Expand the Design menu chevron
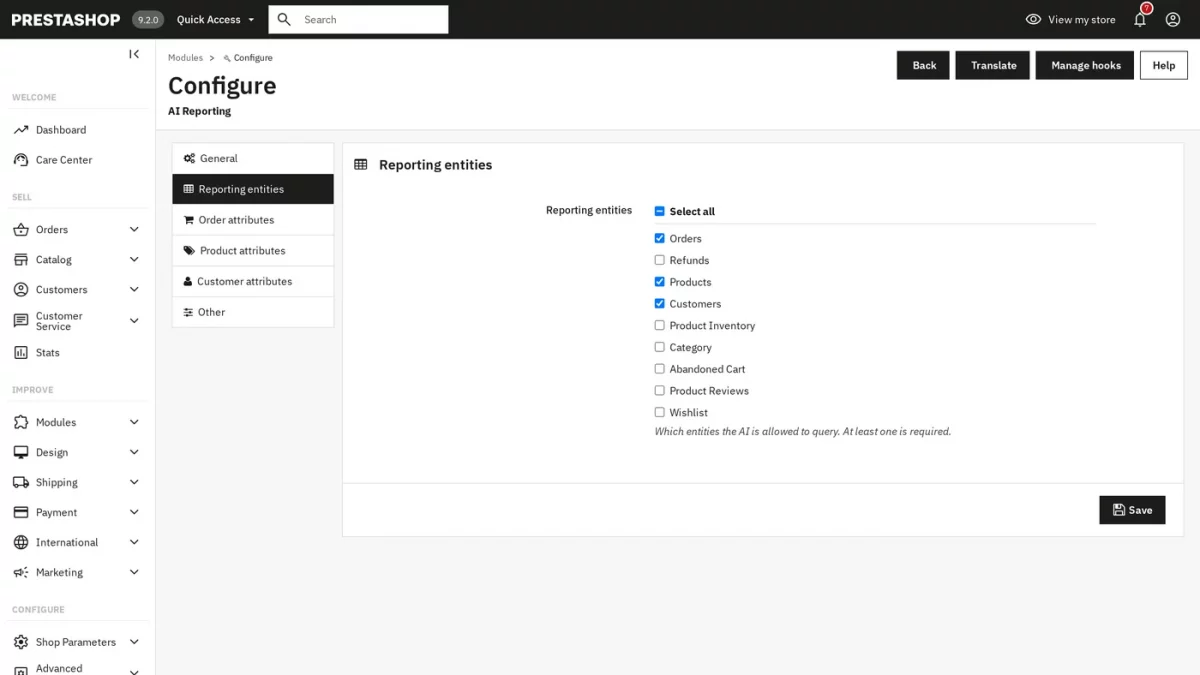Image resolution: width=1200 pixels, height=675 pixels. tap(134, 452)
